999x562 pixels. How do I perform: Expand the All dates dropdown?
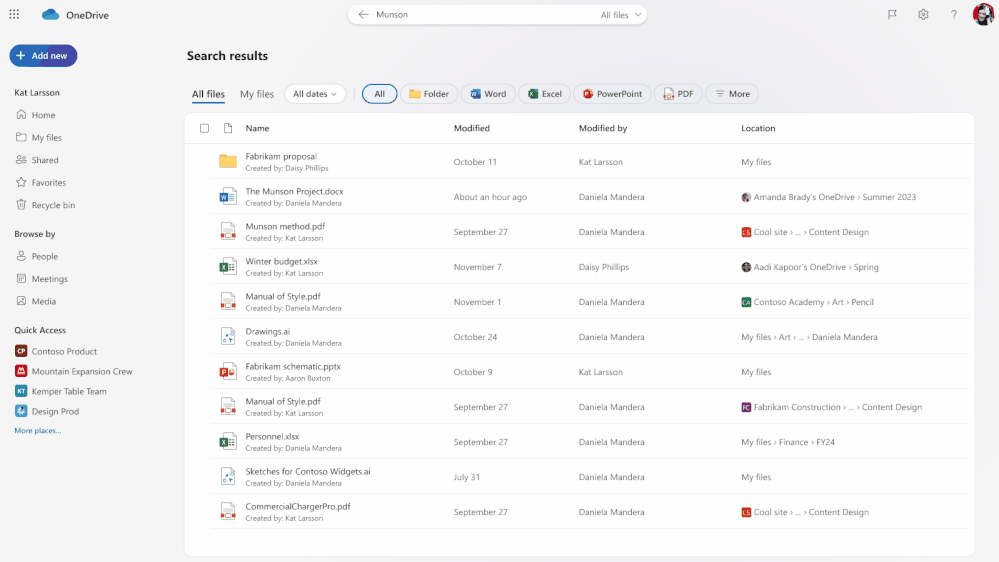click(x=315, y=94)
